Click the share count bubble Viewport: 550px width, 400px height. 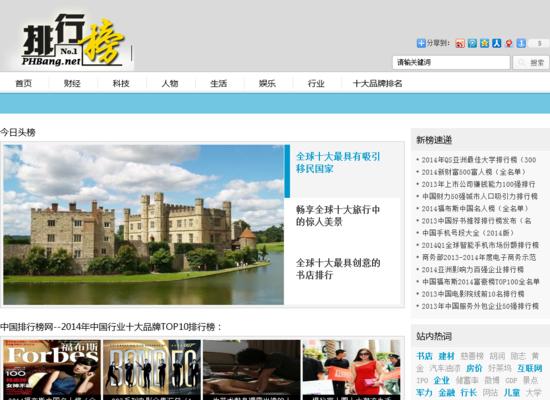coord(539,43)
